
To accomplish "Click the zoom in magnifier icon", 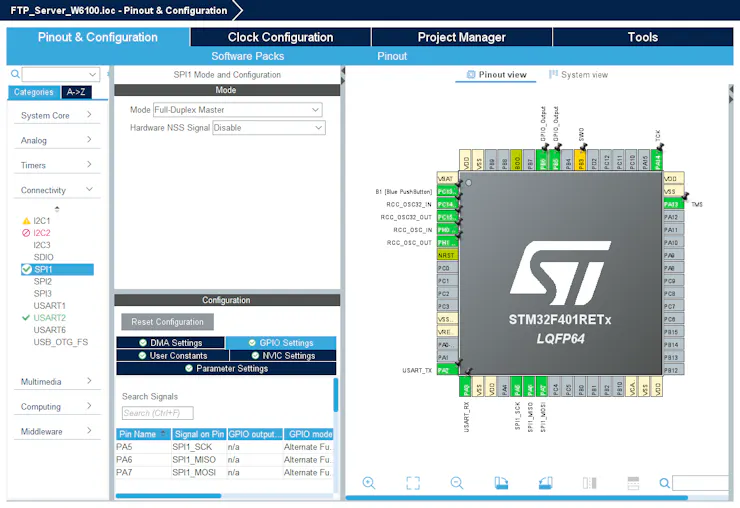I will pyautogui.click(x=369, y=483).
